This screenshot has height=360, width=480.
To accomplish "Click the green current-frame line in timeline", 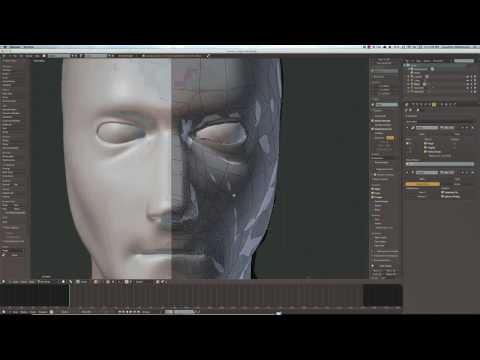I will 69,295.
